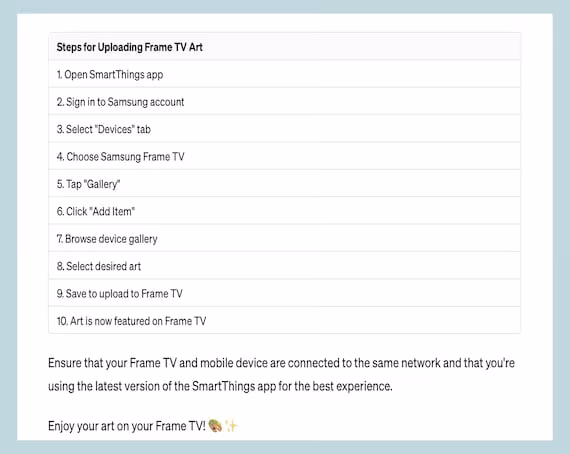The image size is (570, 454).
Task: Click the word 'Gallery' in step 5
Action: click(x=102, y=184)
